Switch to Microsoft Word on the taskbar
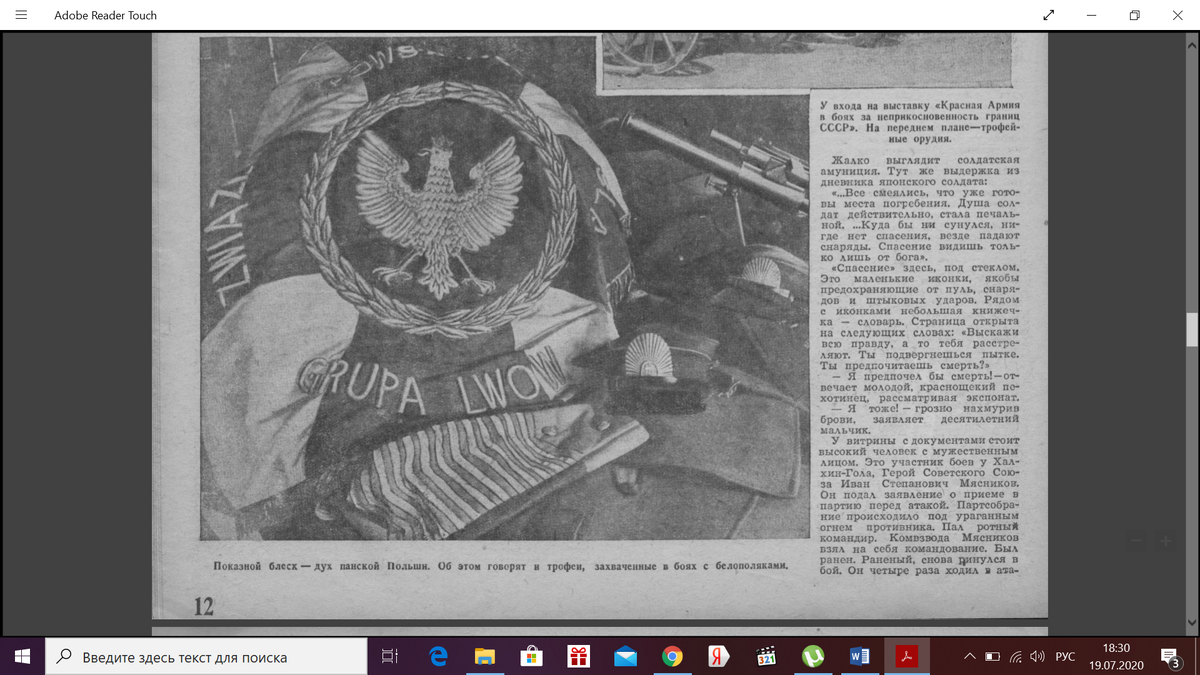The height and width of the screenshot is (675, 1200). point(859,657)
